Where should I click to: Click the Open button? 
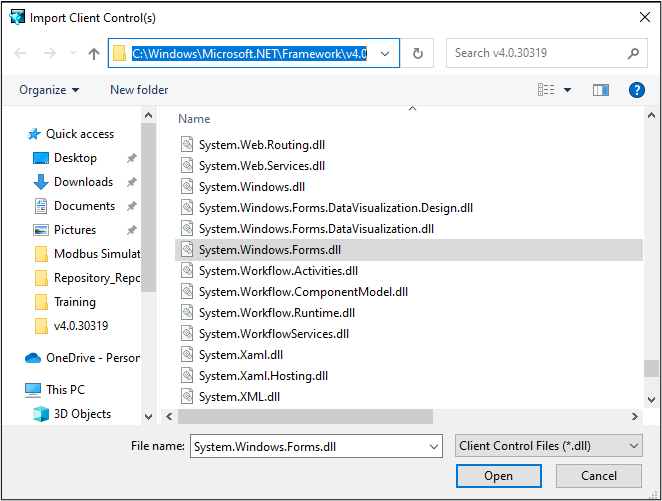[499, 477]
